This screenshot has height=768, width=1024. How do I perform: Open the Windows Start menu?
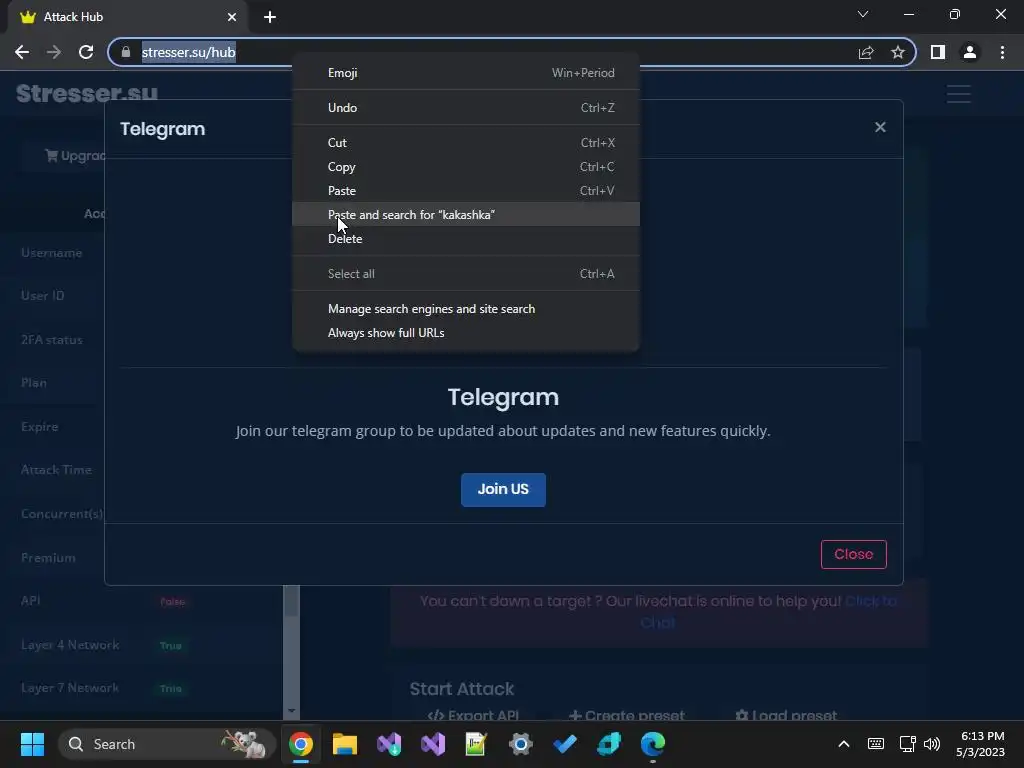click(x=32, y=744)
